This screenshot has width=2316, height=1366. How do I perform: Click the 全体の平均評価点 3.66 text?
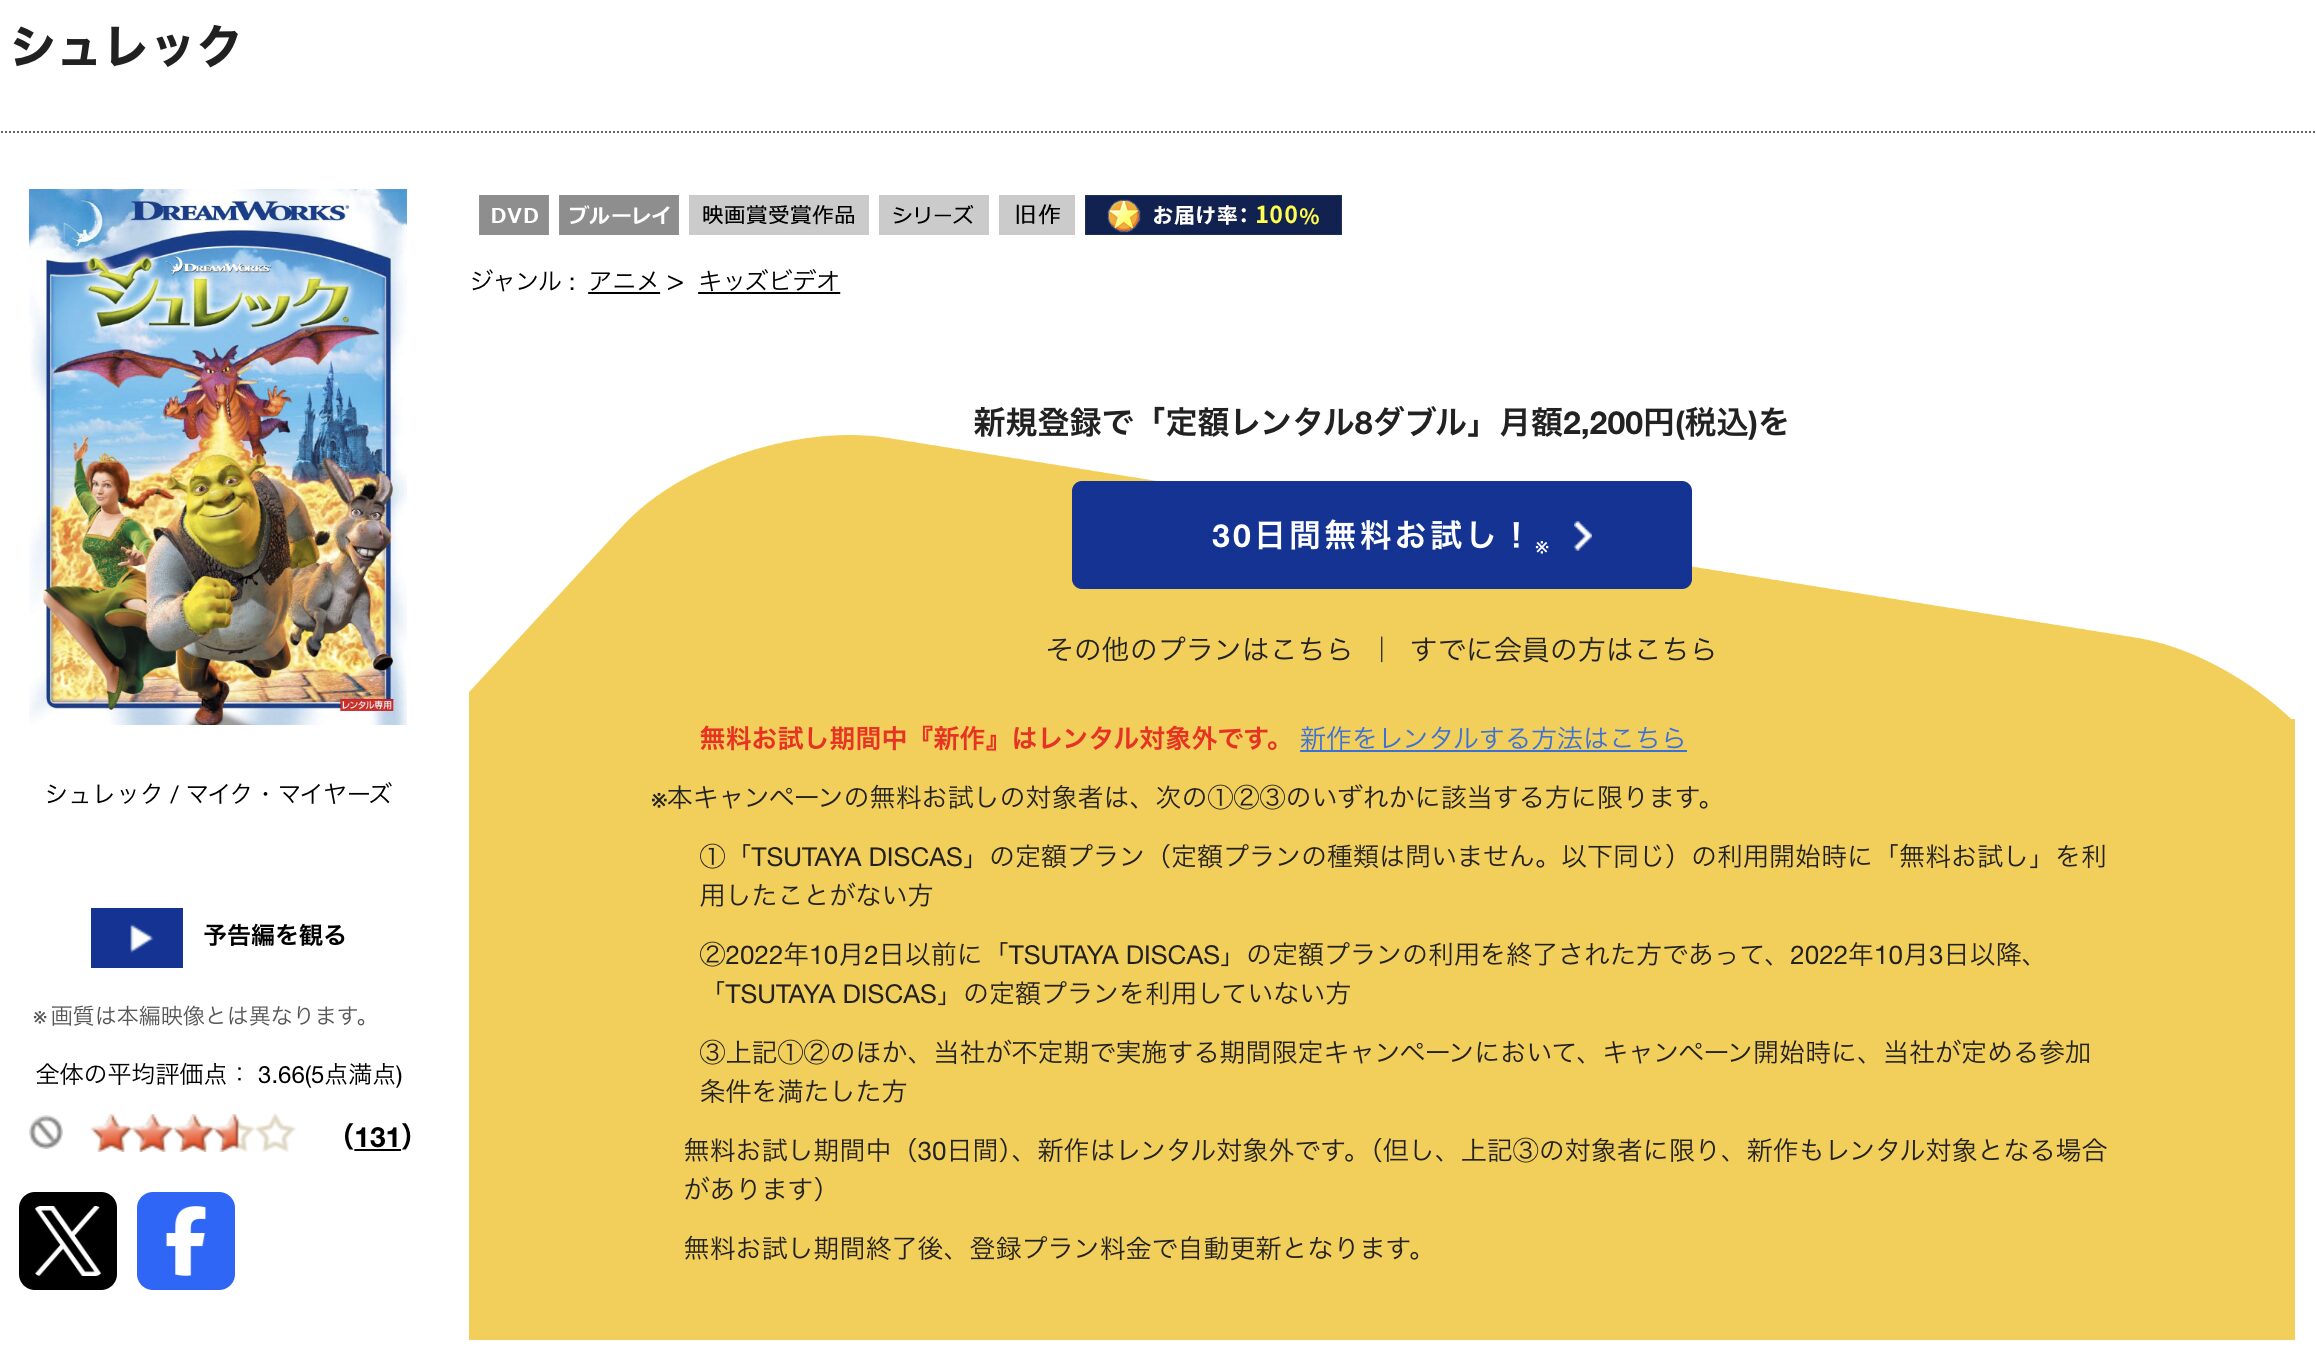219,1075
